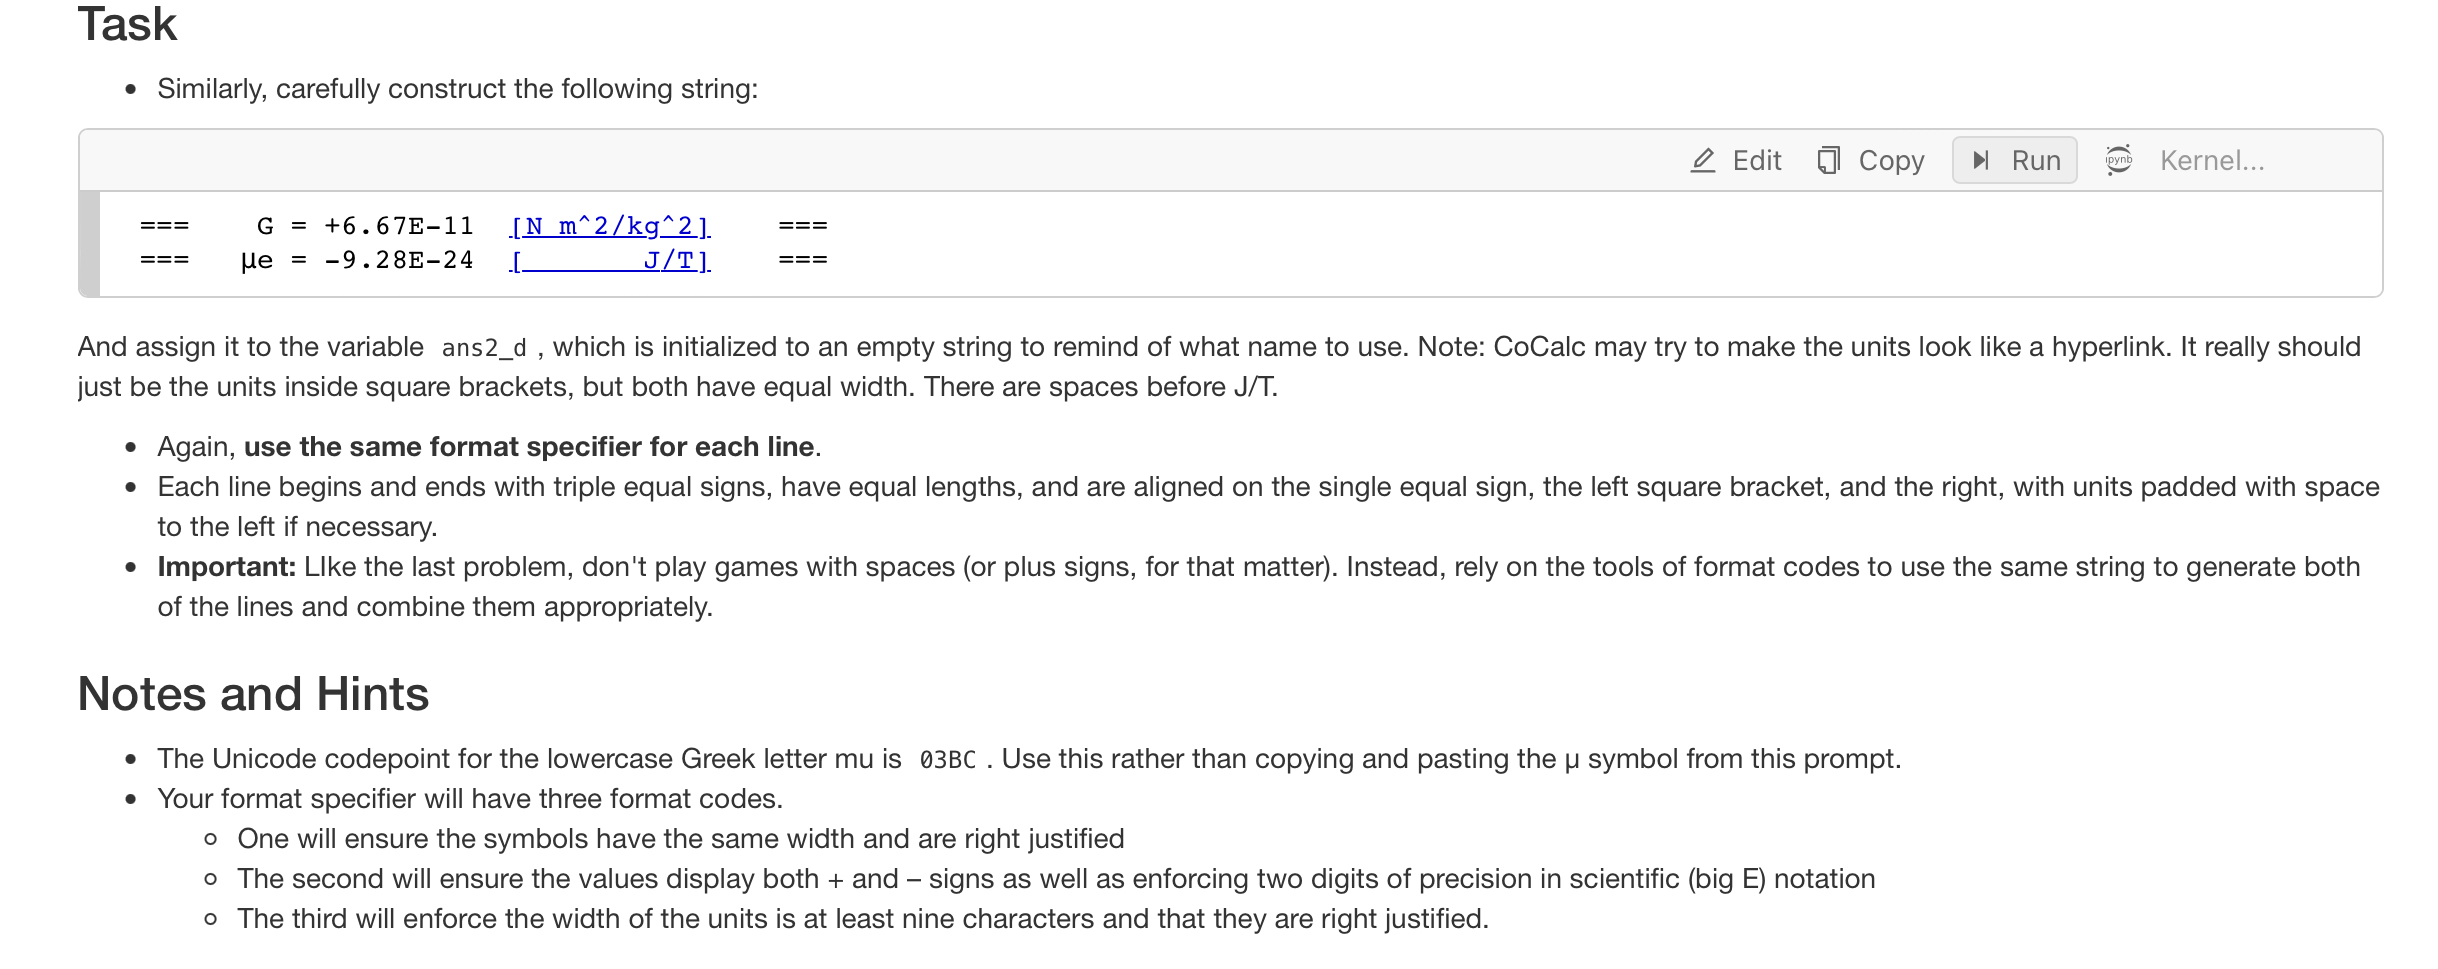
Task: Follow the J/T units link
Action: pos(610,261)
